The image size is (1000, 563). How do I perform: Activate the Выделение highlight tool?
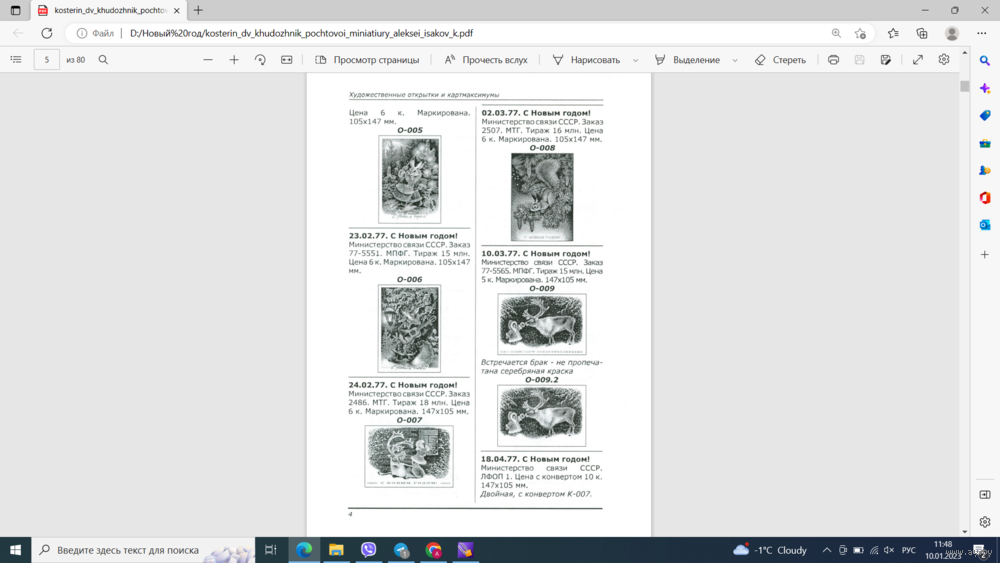(688, 59)
